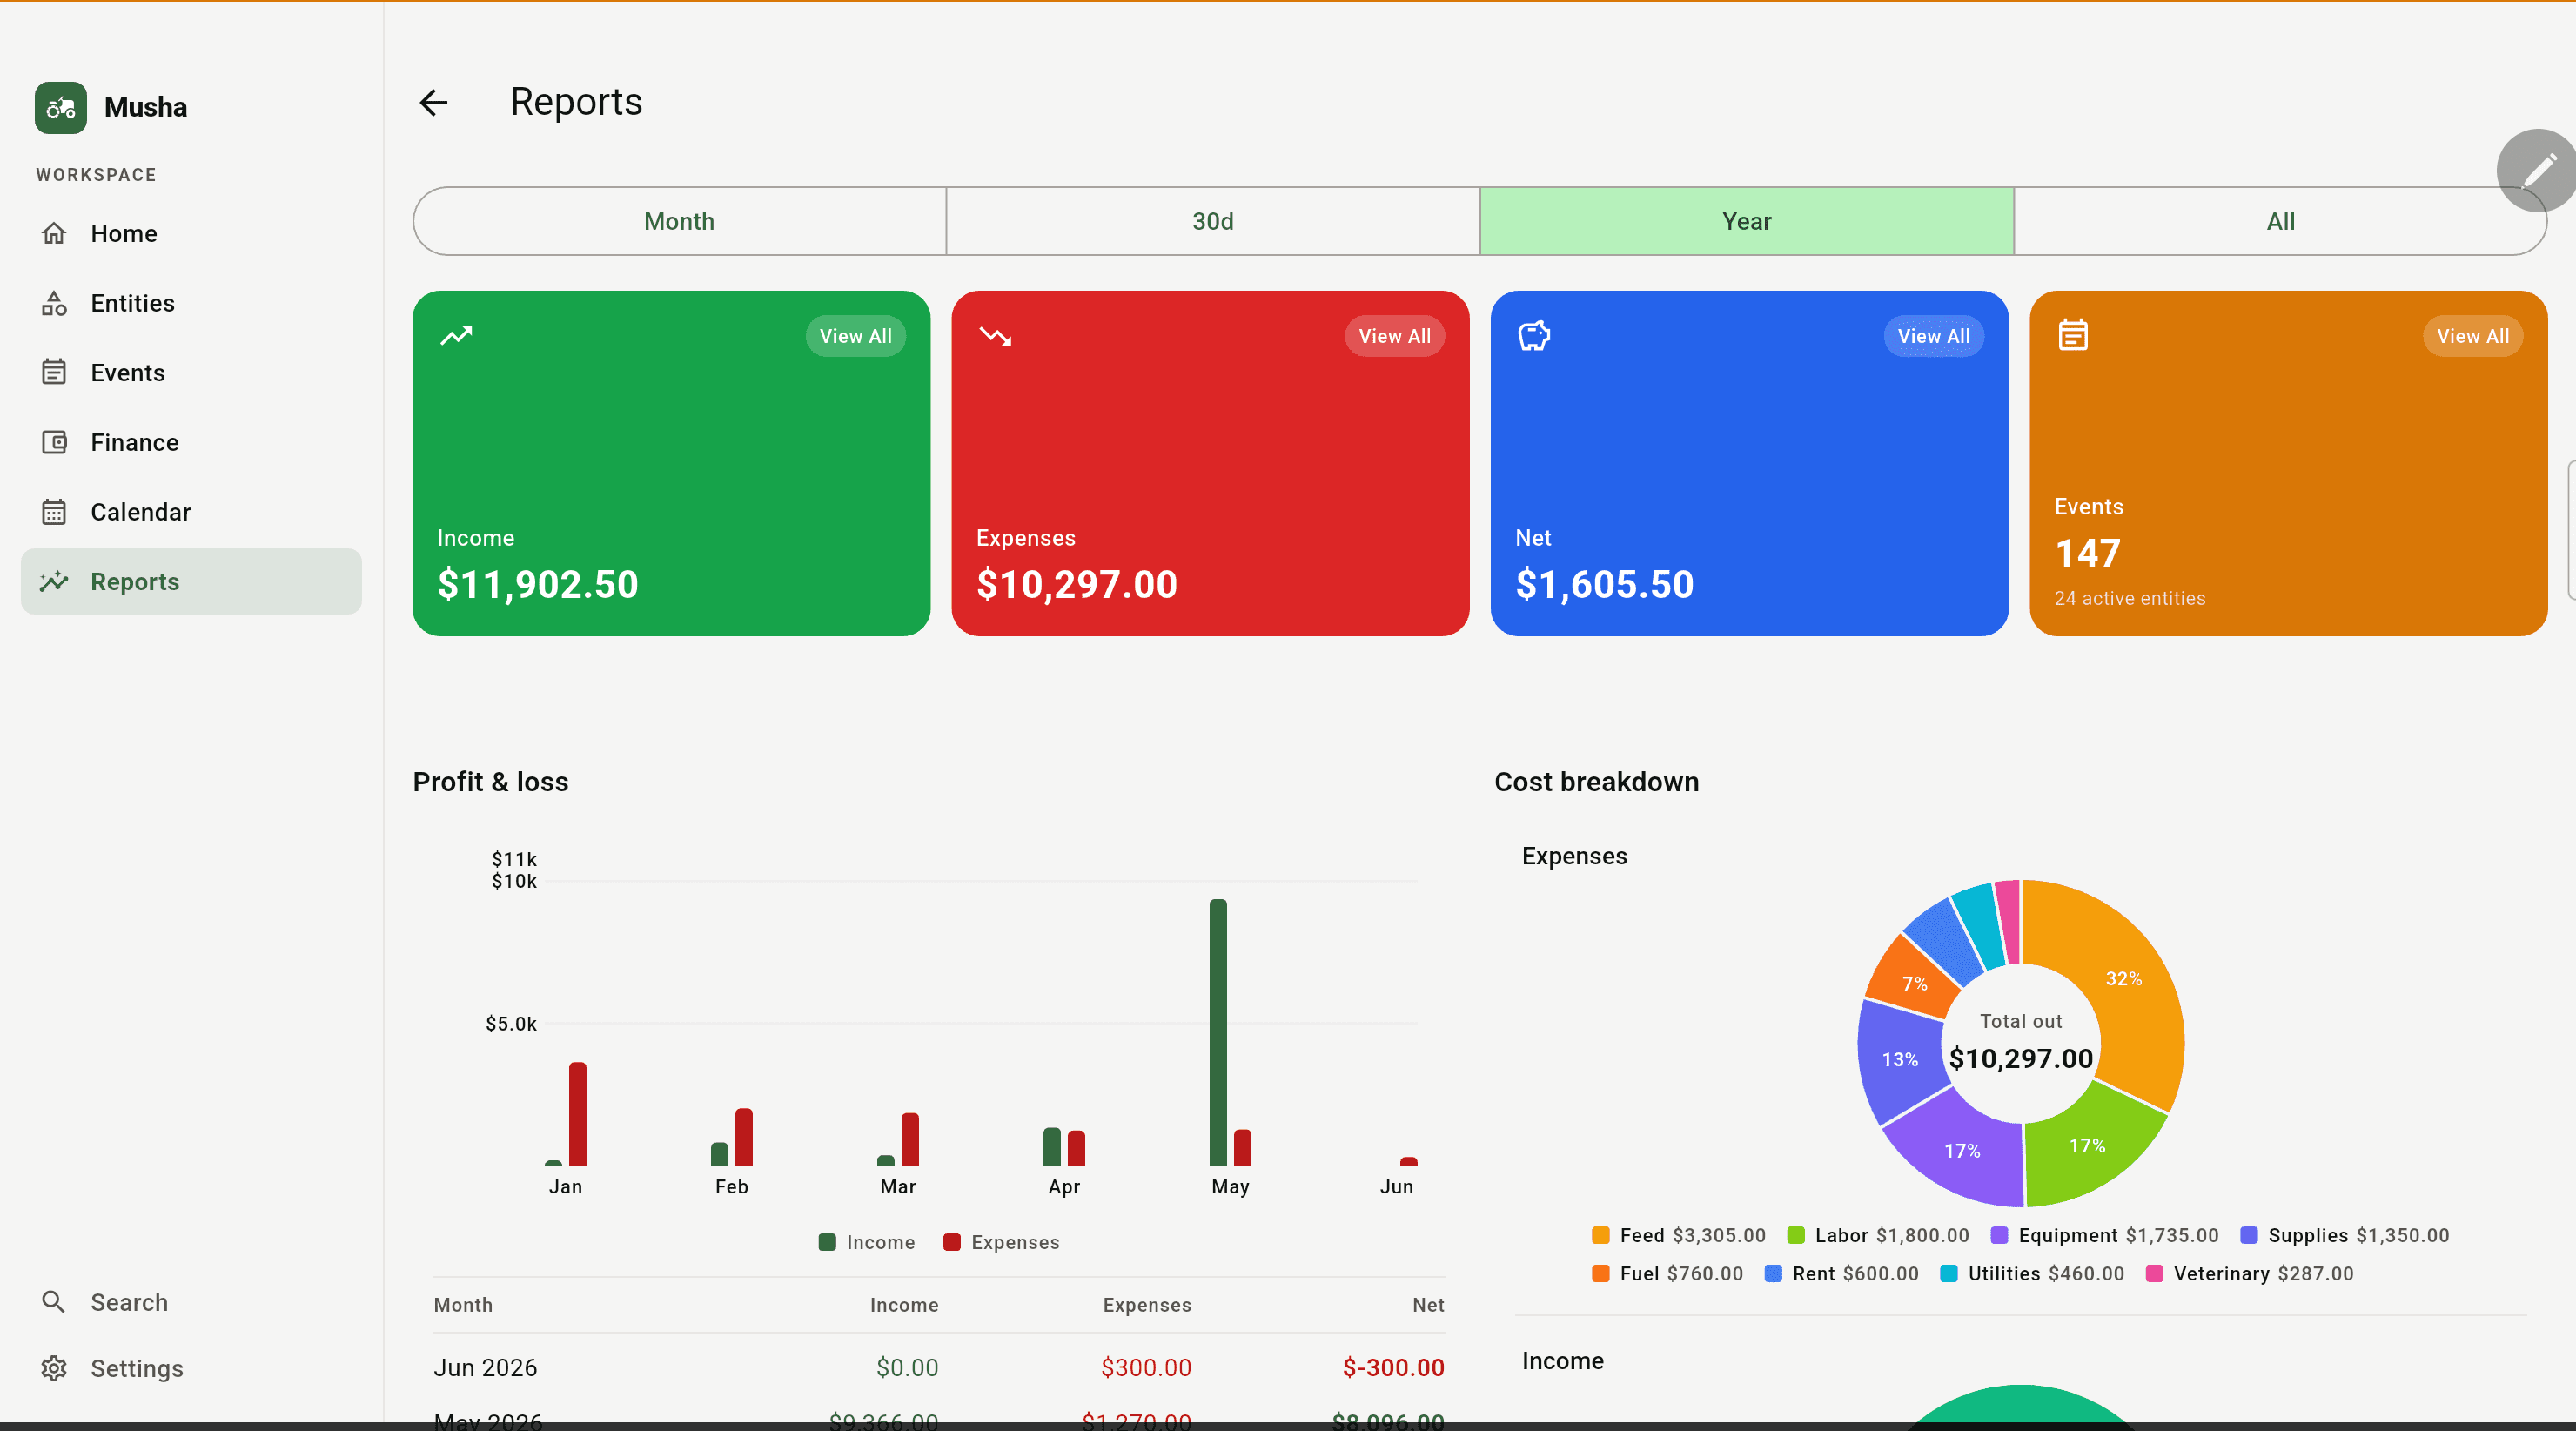Image resolution: width=2576 pixels, height=1431 pixels.
Task: Click the Expenses card total $10,297.00
Action: (x=1077, y=584)
